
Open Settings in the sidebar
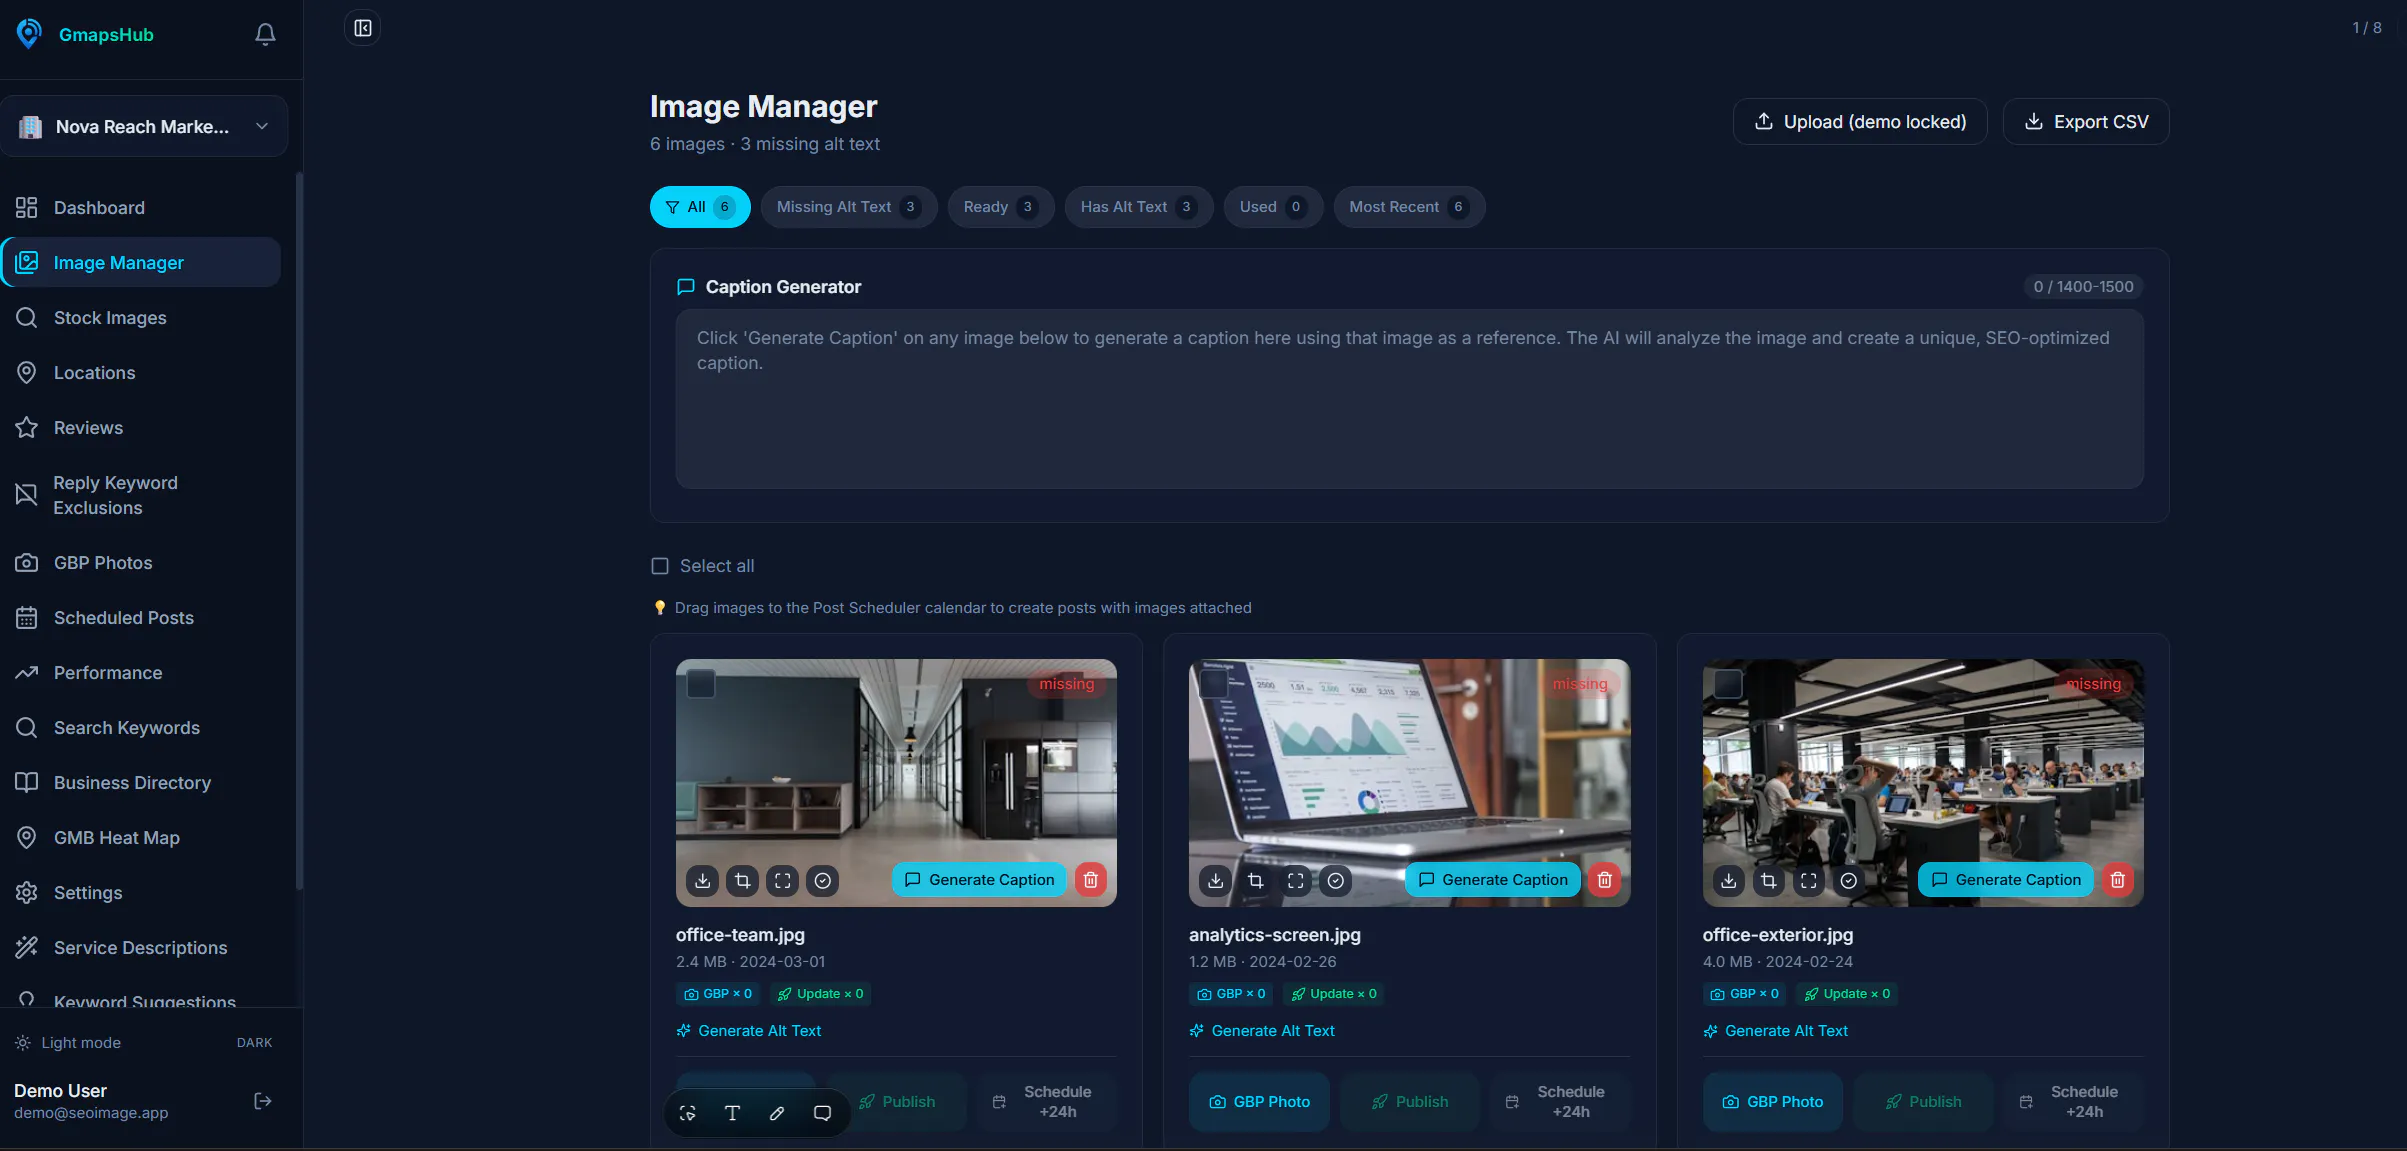coord(141,892)
